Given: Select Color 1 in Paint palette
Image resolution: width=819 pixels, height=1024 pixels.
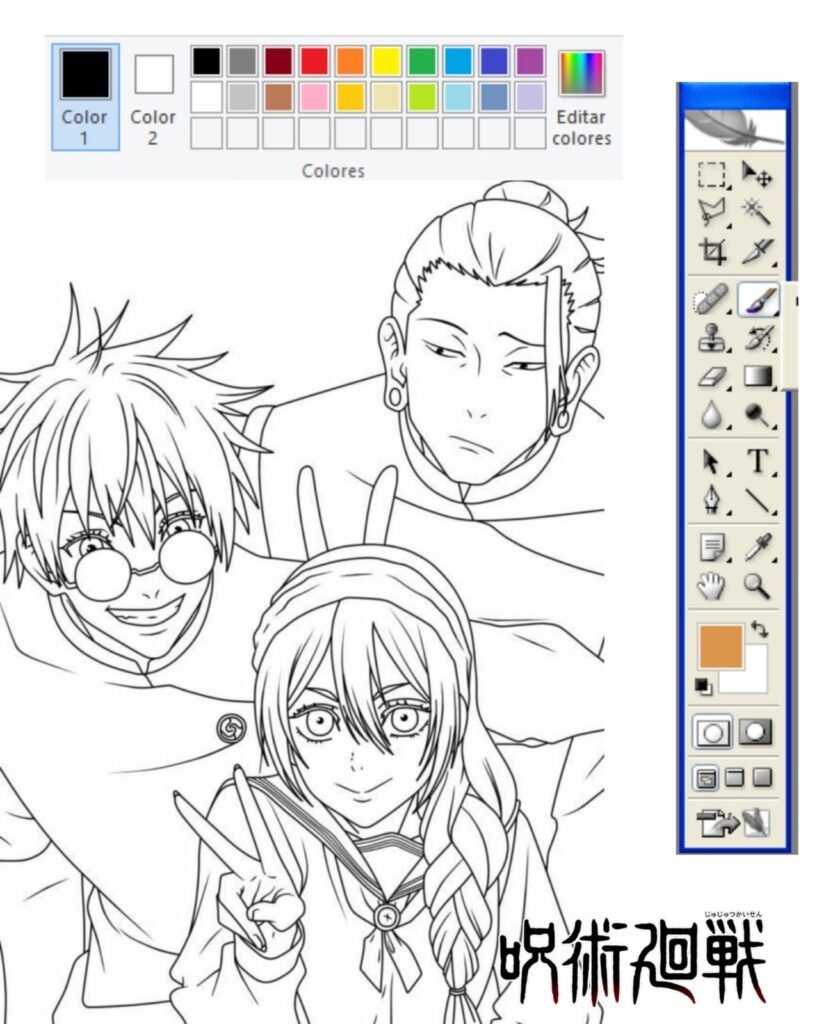Looking at the screenshot, I should click(x=86, y=97).
